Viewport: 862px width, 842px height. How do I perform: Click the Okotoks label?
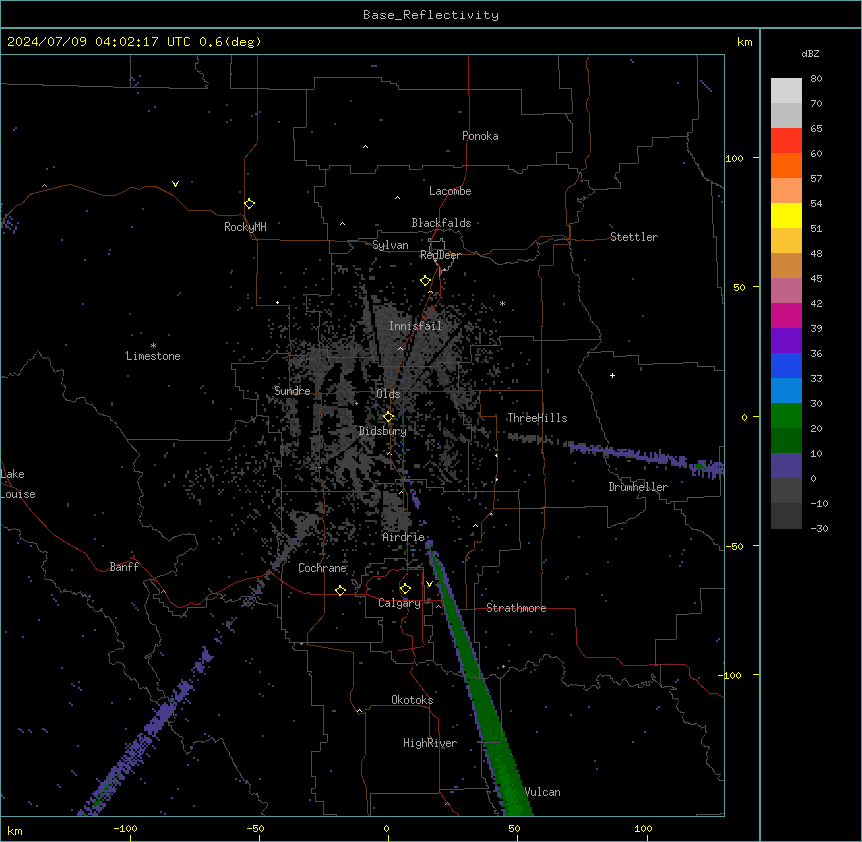(412, 700)
